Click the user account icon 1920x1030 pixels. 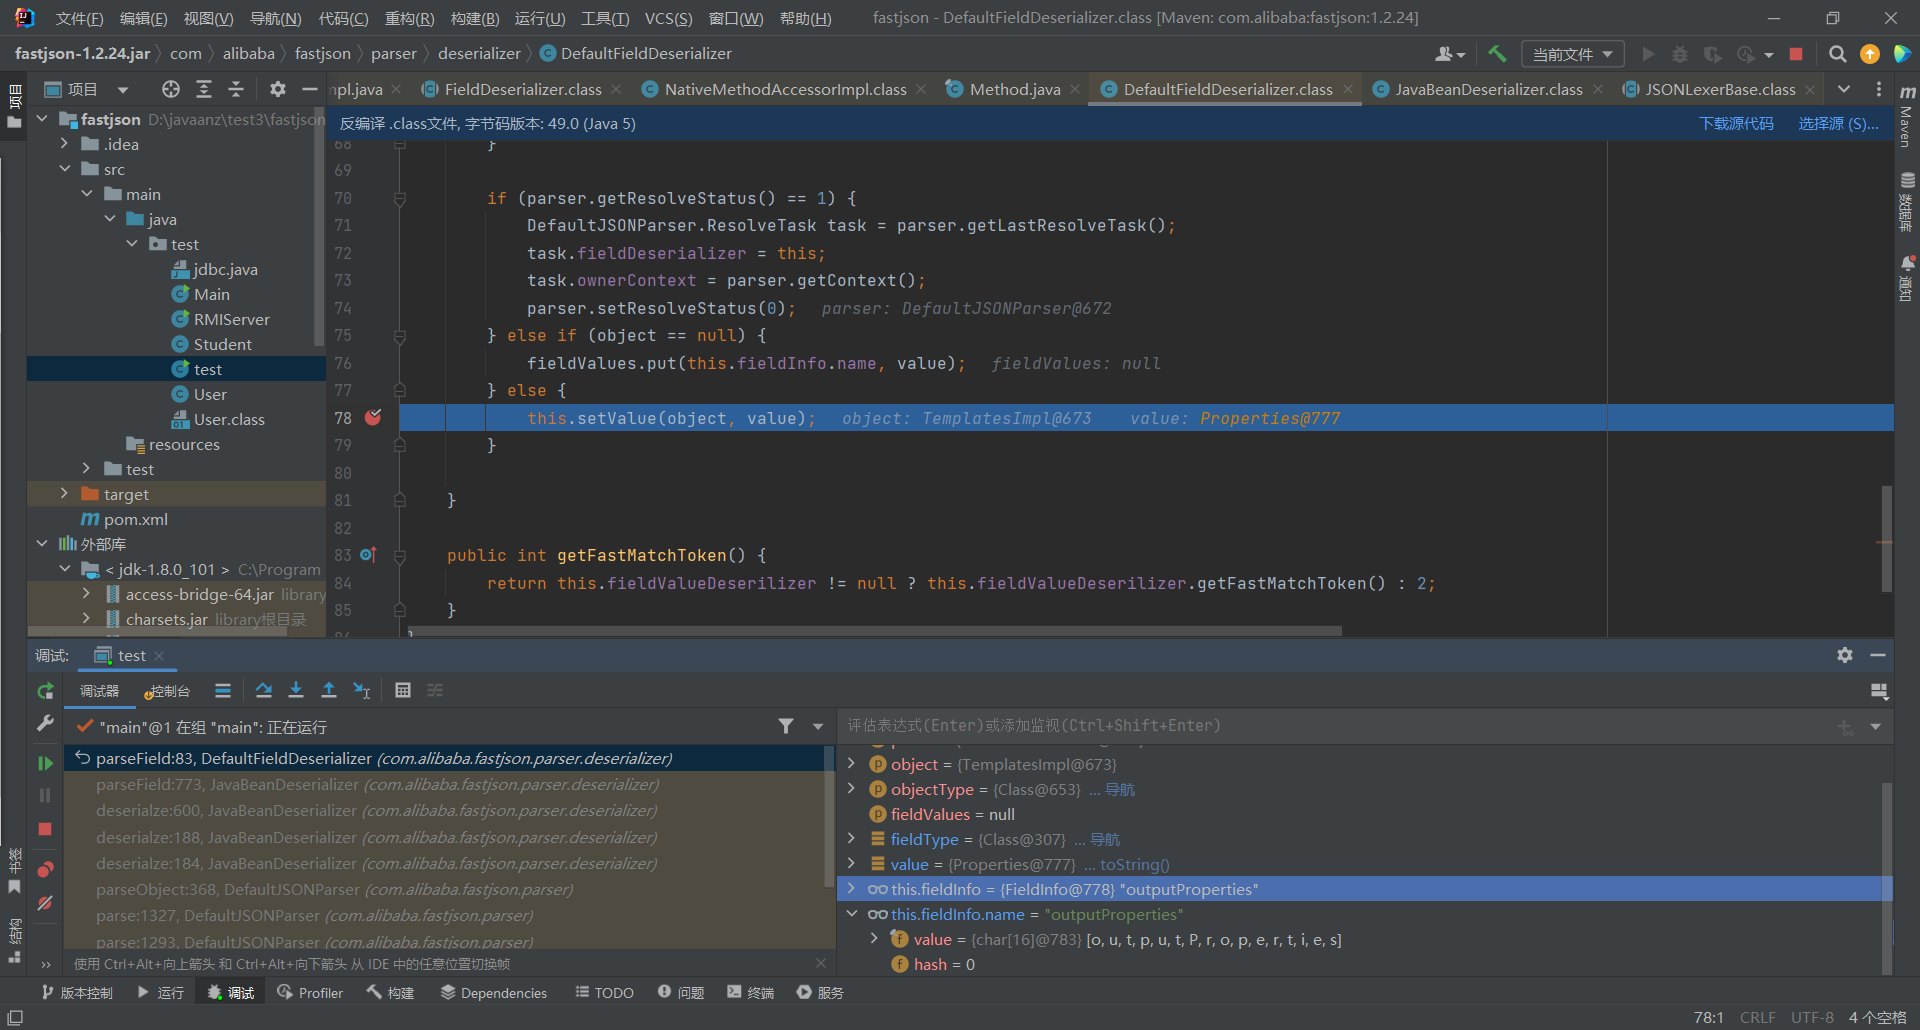[x=1450, y=54]
